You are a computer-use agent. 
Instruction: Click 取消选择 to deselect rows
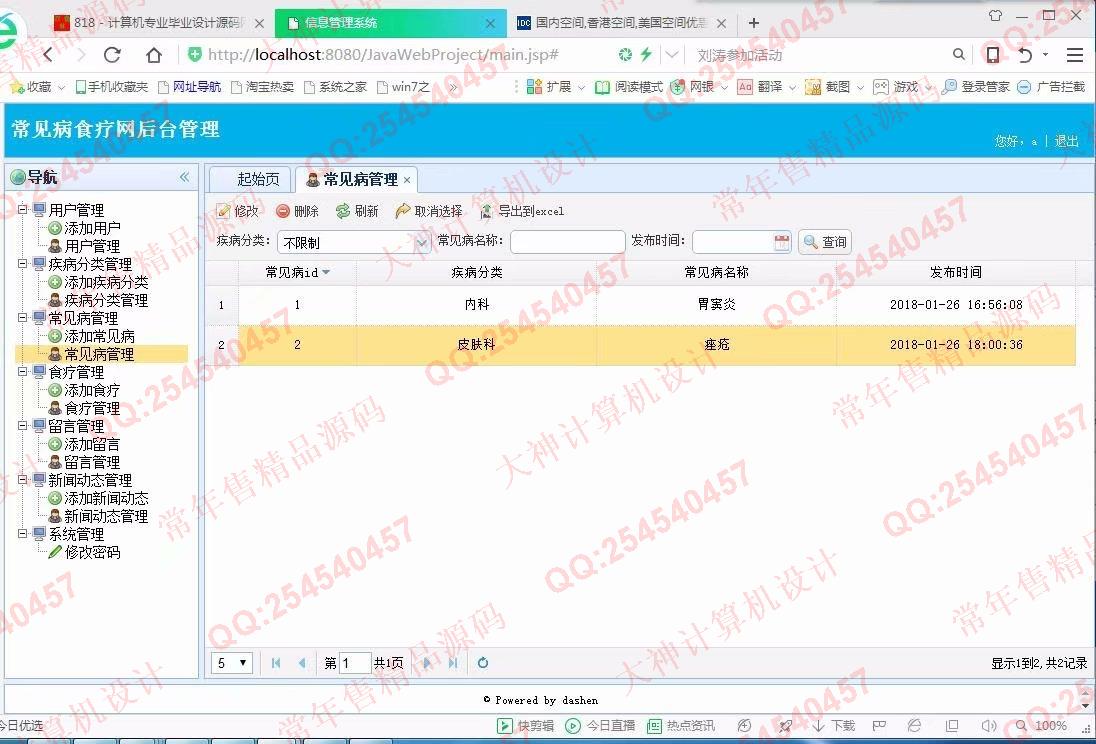pos(429,211)
